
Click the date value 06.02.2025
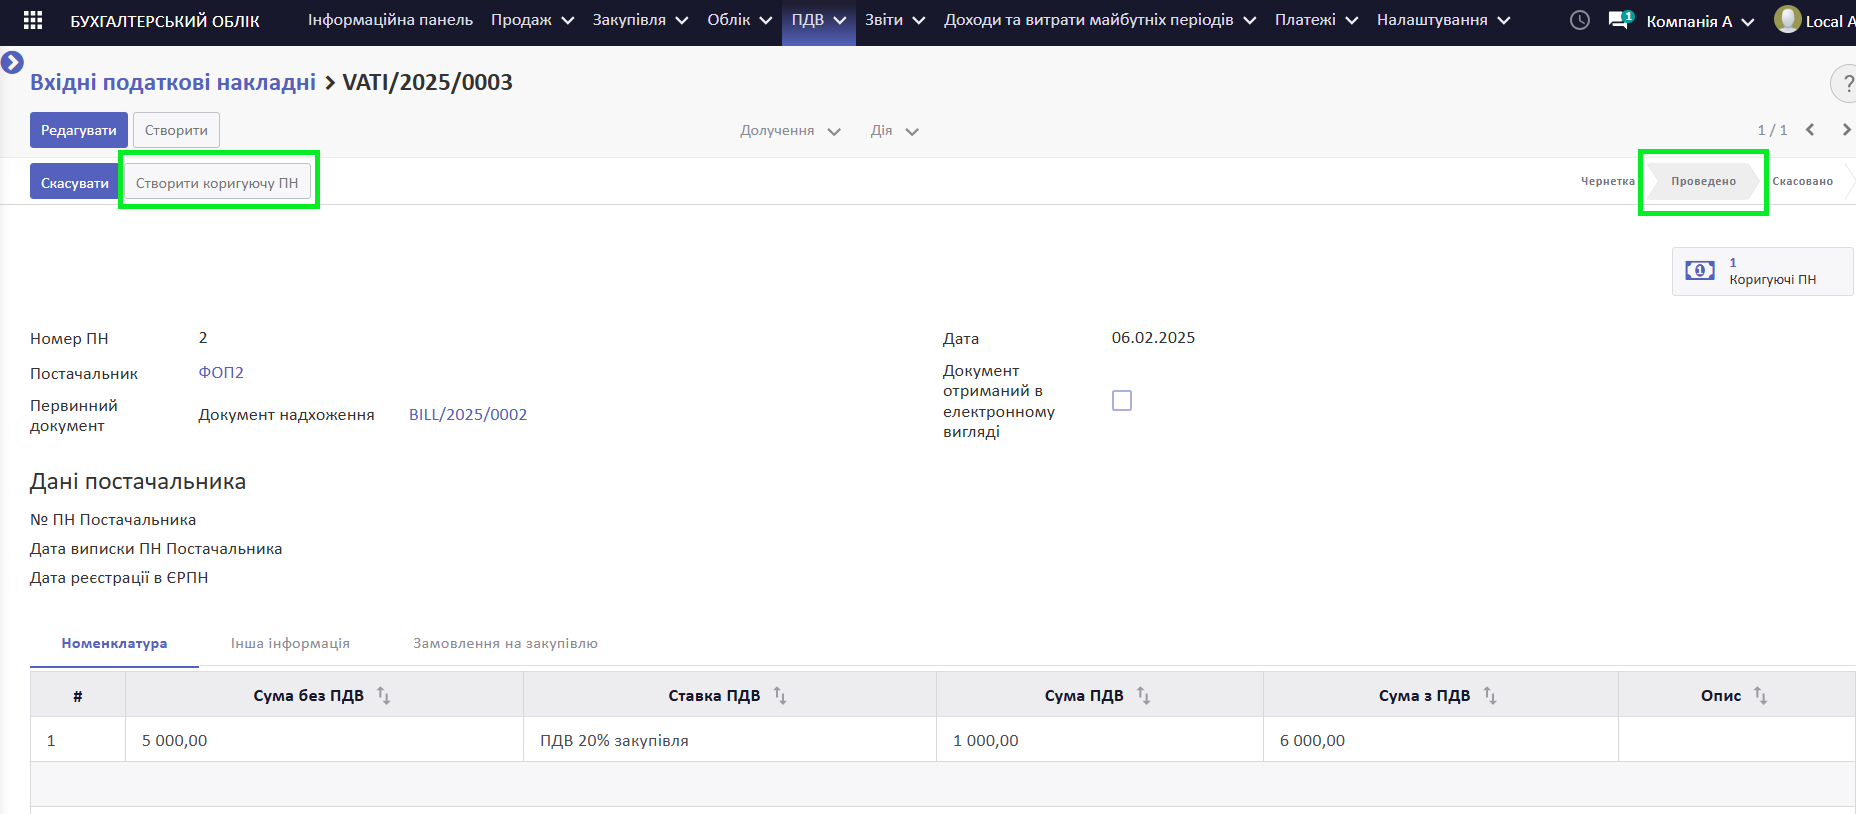click(x=1153, y=338)
